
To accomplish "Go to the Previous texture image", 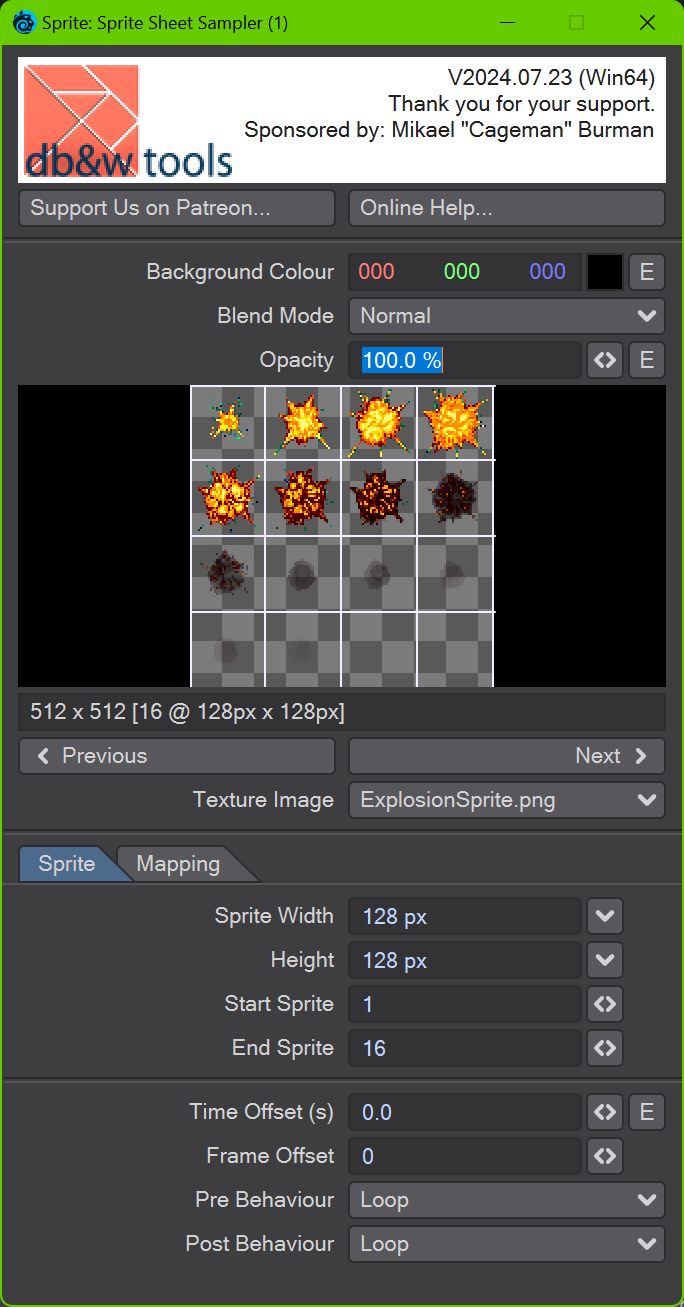I will tap(177, 756).
